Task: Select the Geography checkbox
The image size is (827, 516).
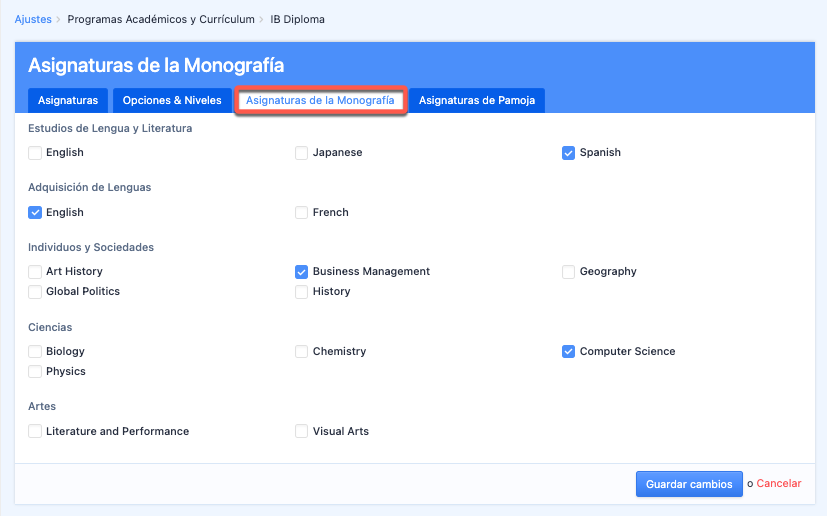Action: [x=569, y=272]
